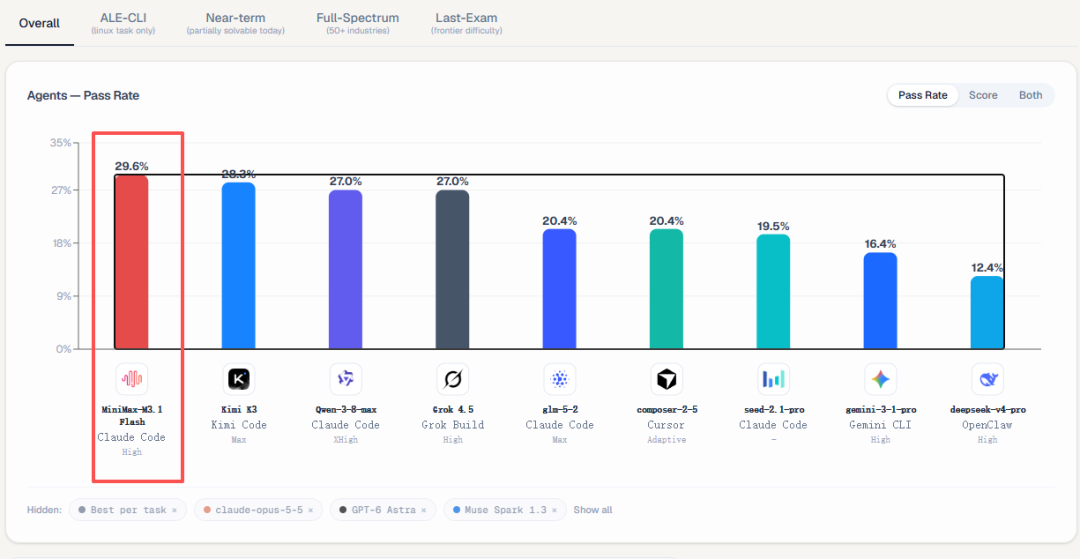This screenshot has height=559, width=1080.
Task: Click the 'Gemini CLI' agent label
Action: click(x=880, y=425)
